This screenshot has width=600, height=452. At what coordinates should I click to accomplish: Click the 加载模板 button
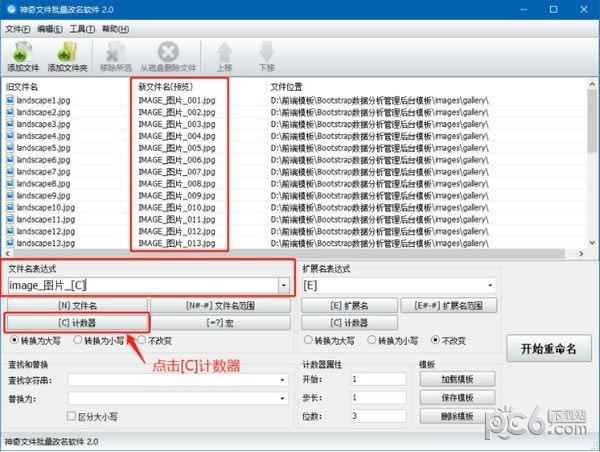(x=457, y=379)
